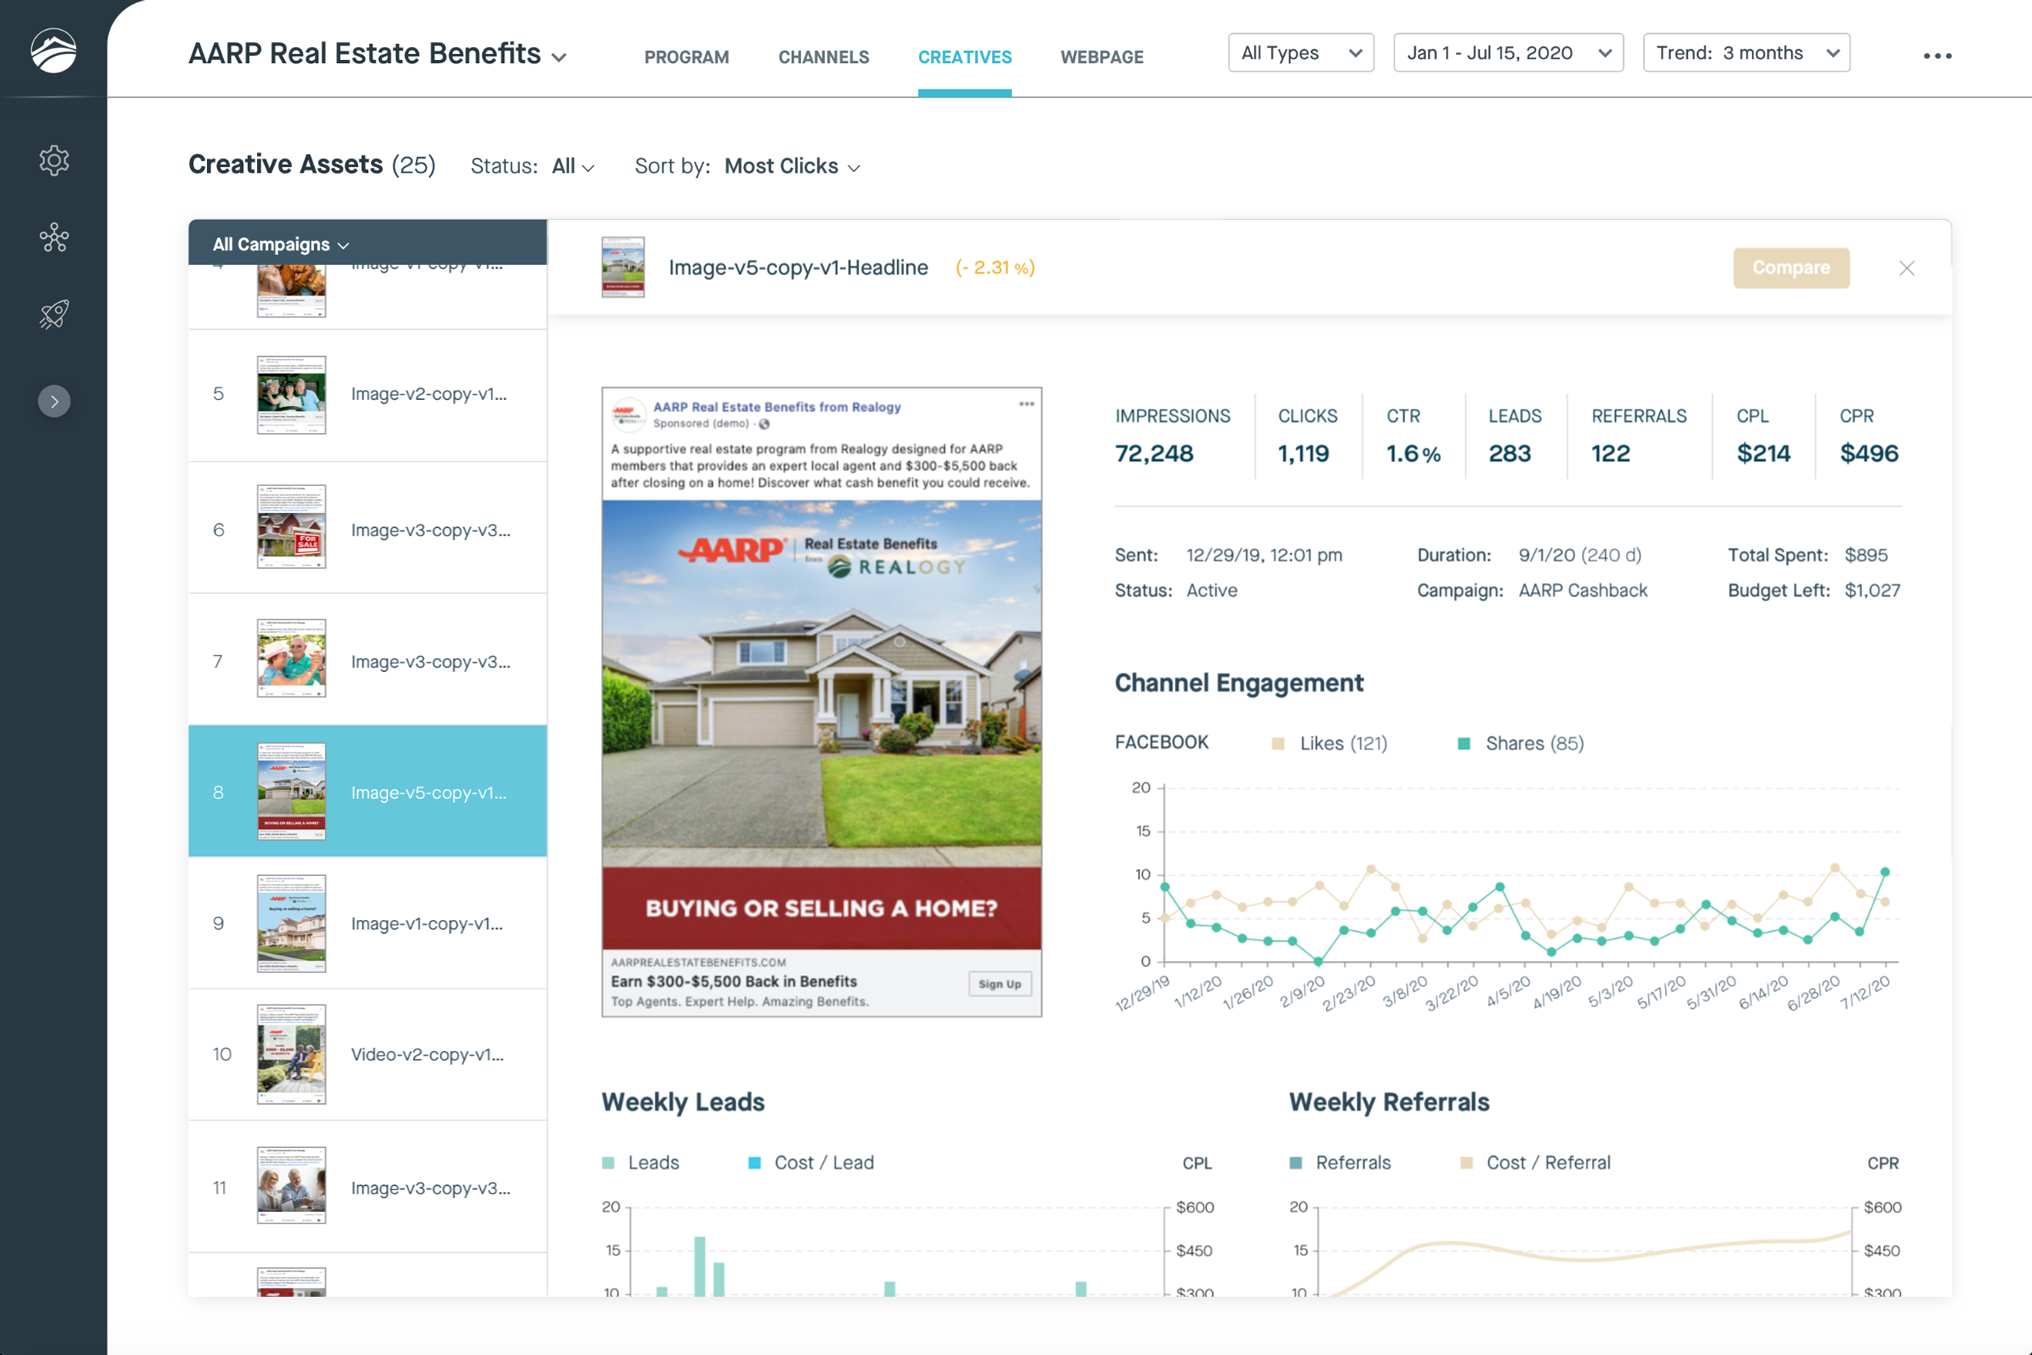Open the date range Jan 1 - Jul 15 dropdown
This screenshot has height=1355, width=2032.
point(1507,53)
